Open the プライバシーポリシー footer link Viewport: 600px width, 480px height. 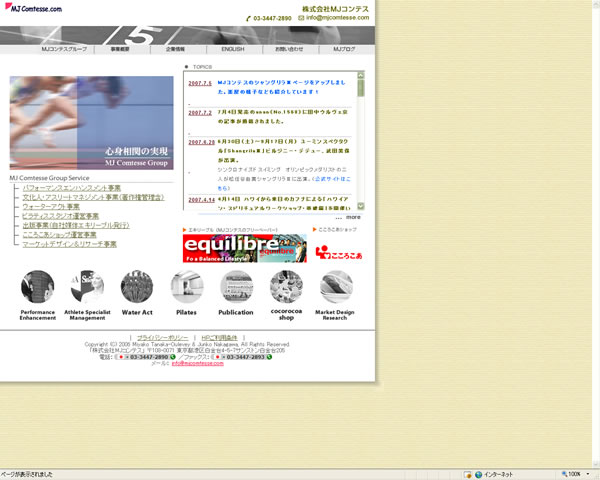click(163, 338)
